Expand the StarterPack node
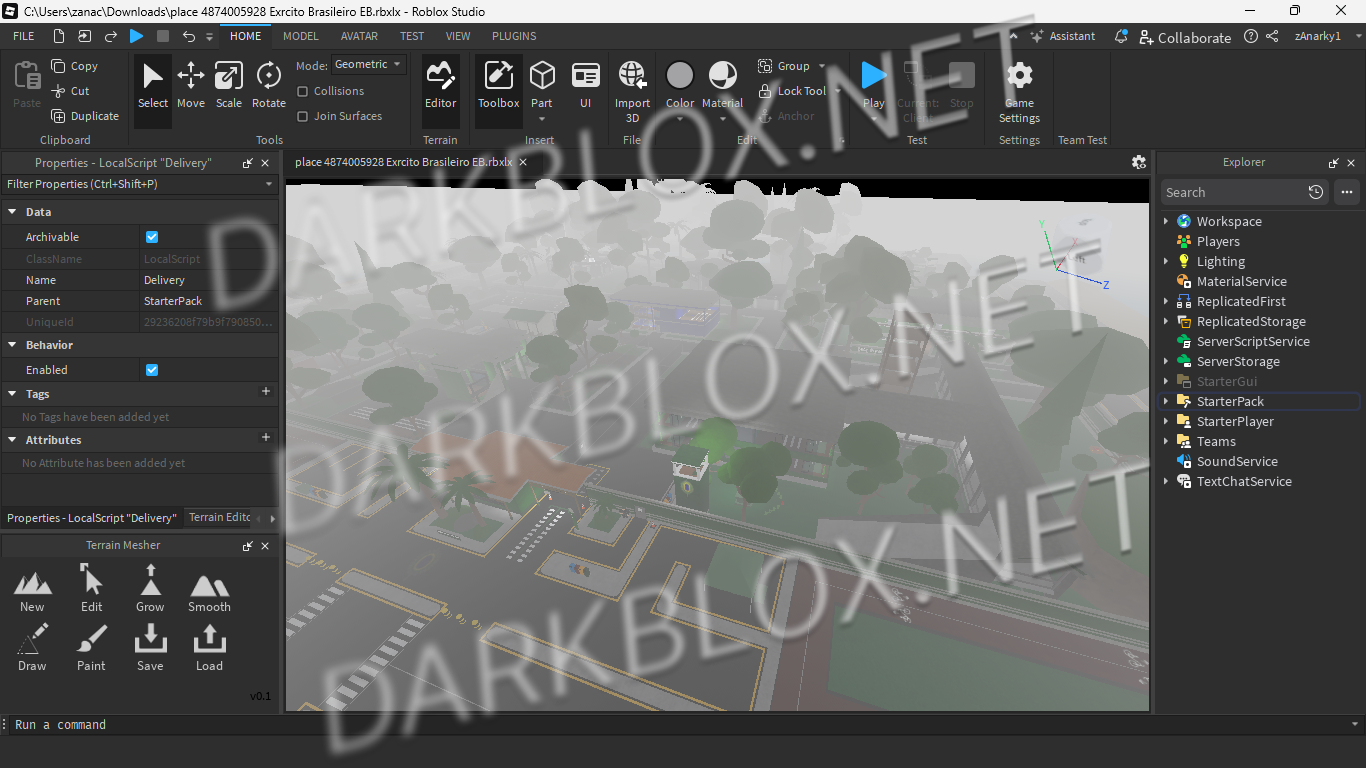The width and height of the screenshot is (1366, 768). 1166,401
